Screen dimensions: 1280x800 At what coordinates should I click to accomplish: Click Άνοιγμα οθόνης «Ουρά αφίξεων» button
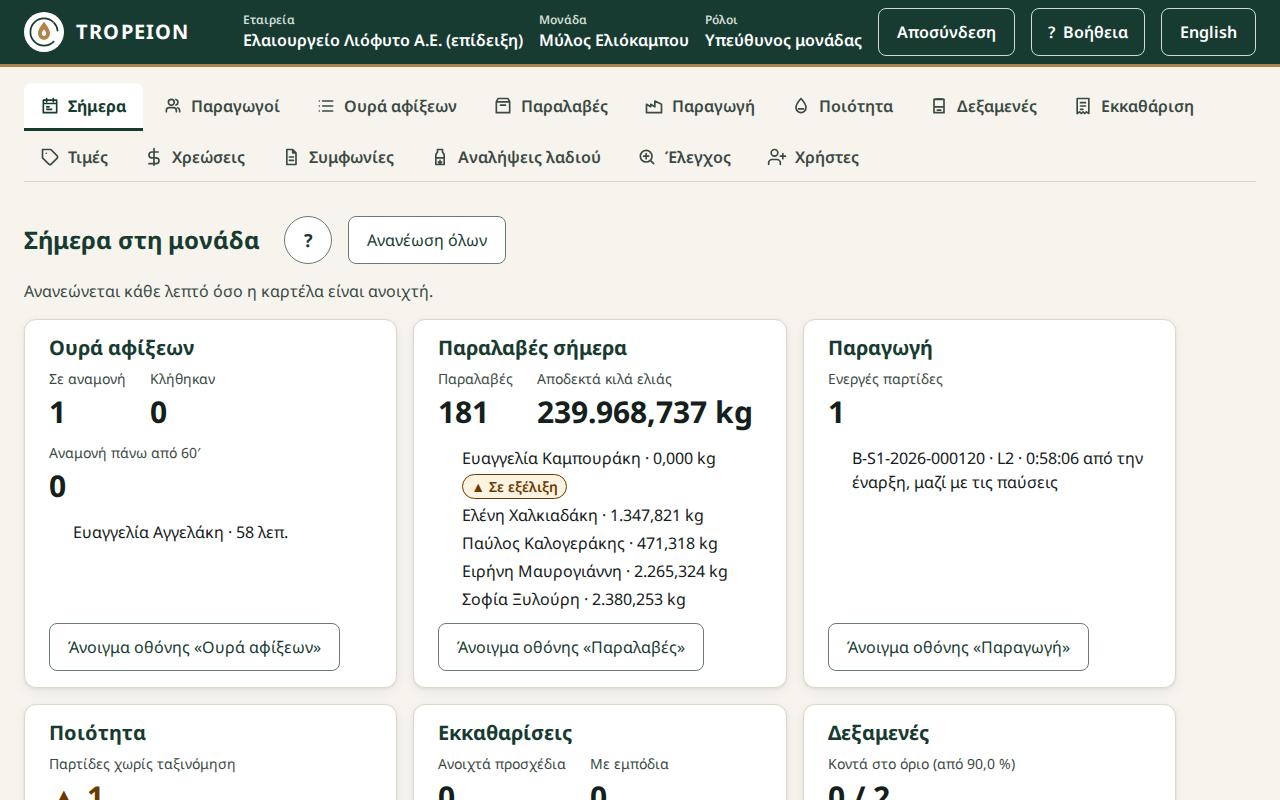click(x=194, y=647)
